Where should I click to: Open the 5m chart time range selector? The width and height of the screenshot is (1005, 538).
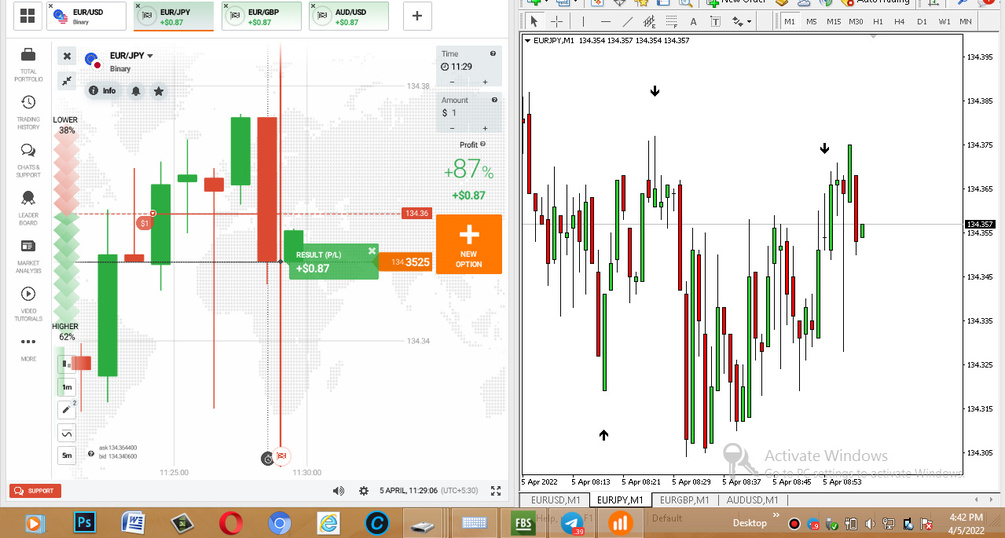(x=67, y=456)
